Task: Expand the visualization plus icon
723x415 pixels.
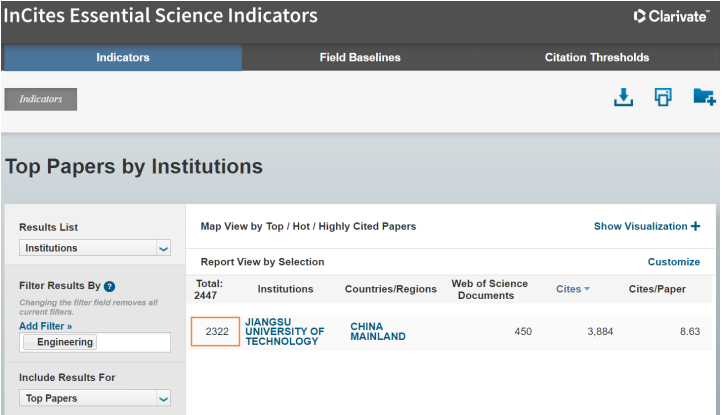Action: click(695, 226)
